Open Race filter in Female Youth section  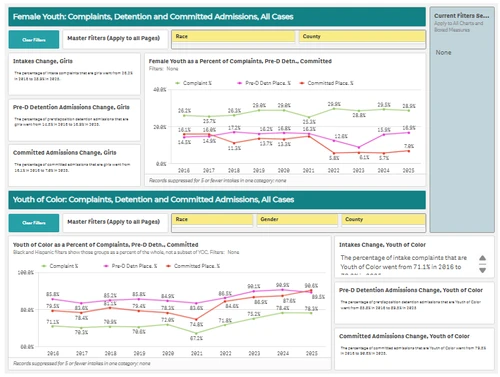[x=233, y=36]
